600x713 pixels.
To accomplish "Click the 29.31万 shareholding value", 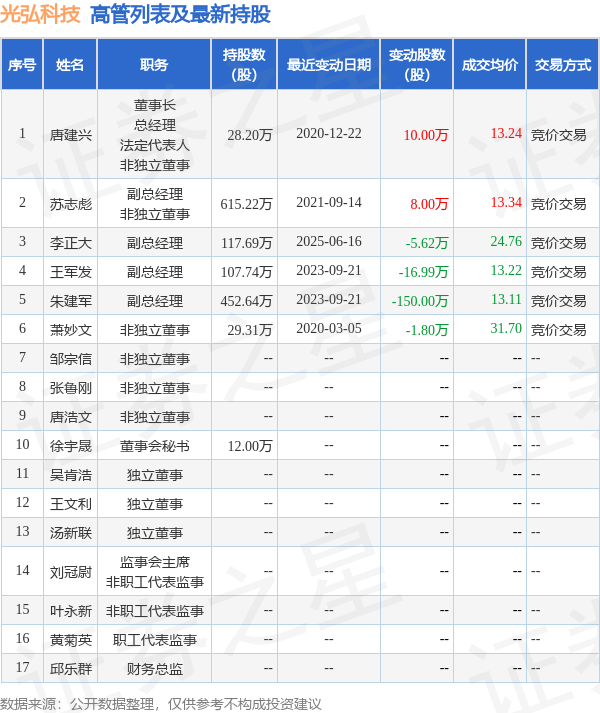I will pos(250,330).
